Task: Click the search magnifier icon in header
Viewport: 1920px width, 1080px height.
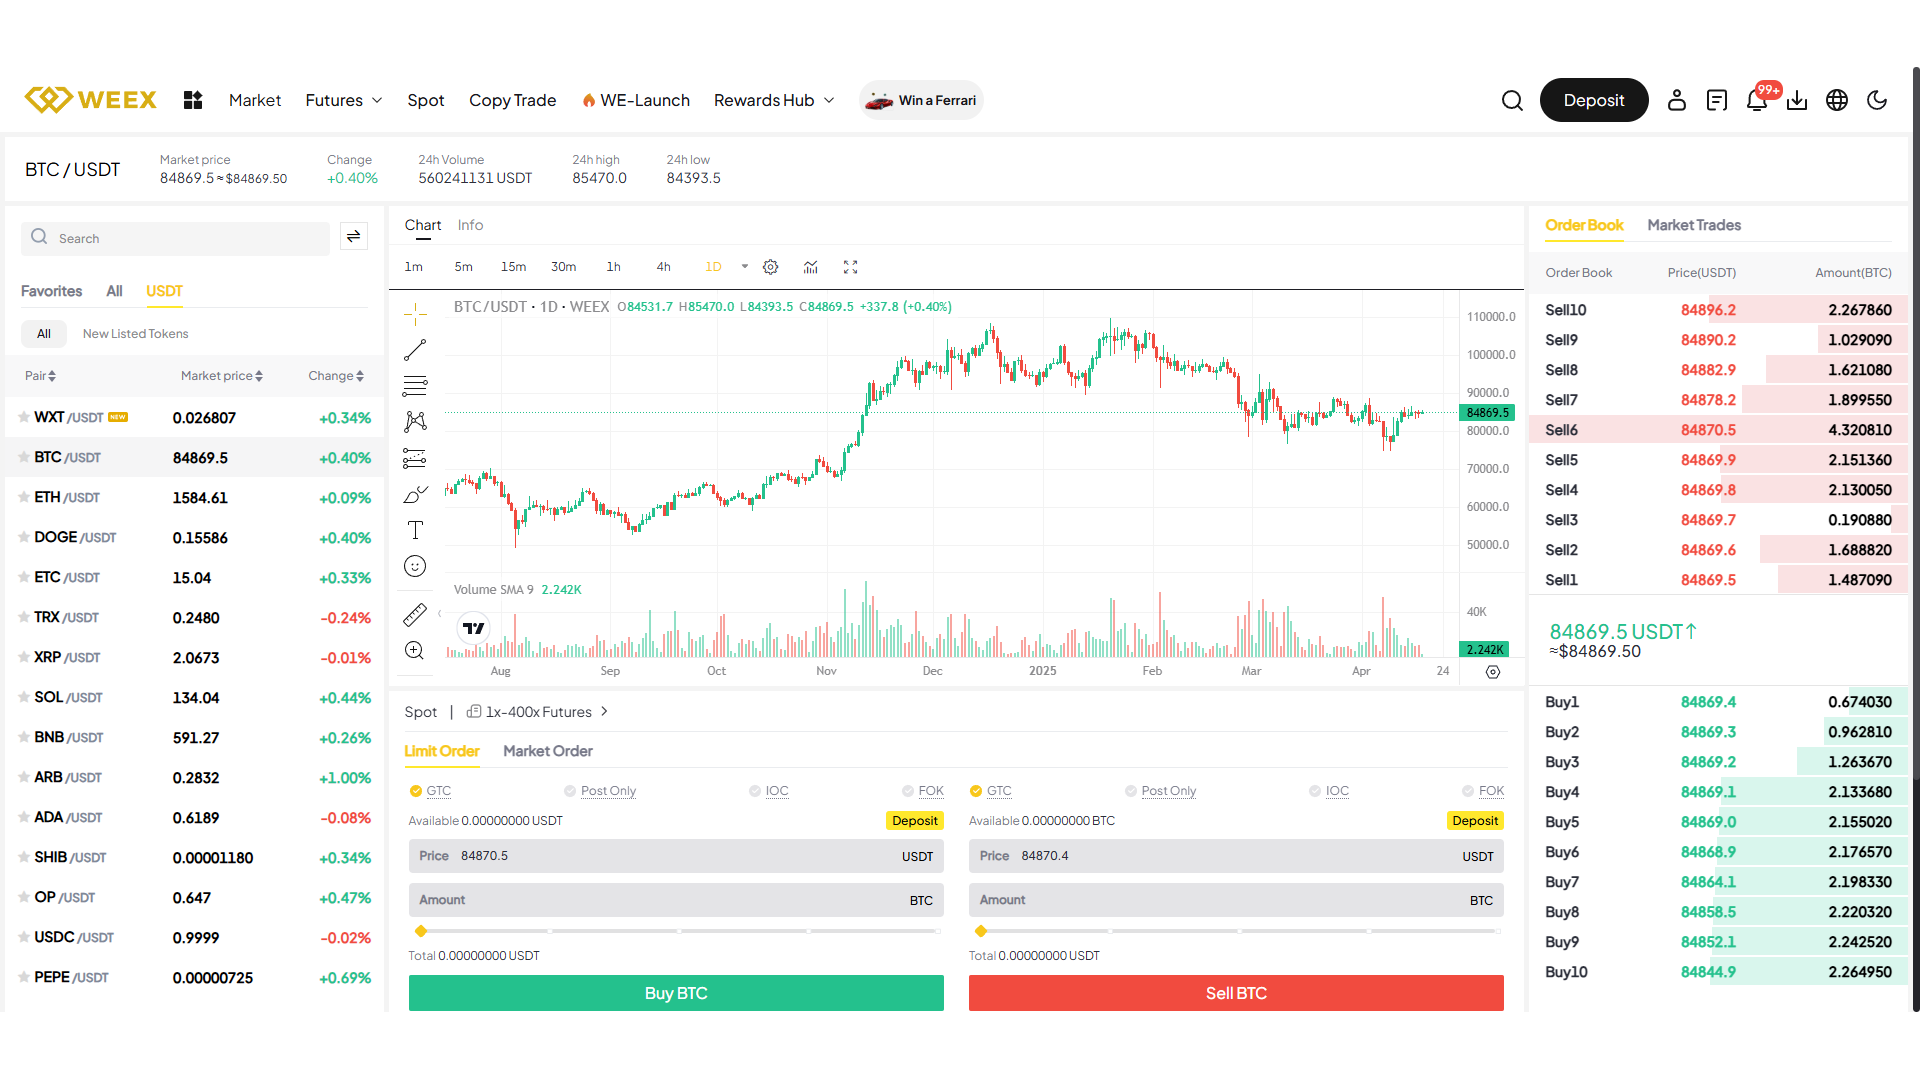Action: tap(1512, 100)
